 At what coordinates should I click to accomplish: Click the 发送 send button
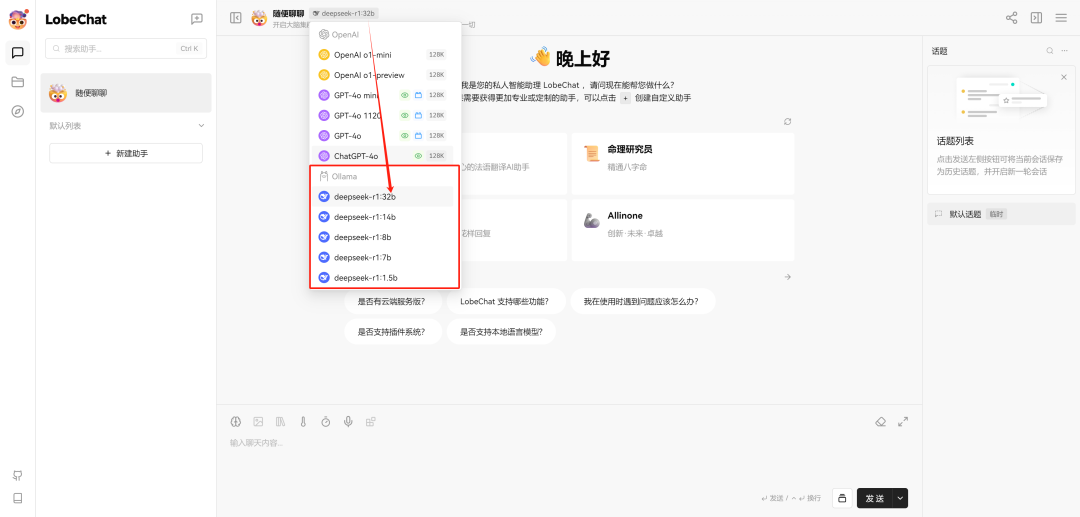pos(874,498)
